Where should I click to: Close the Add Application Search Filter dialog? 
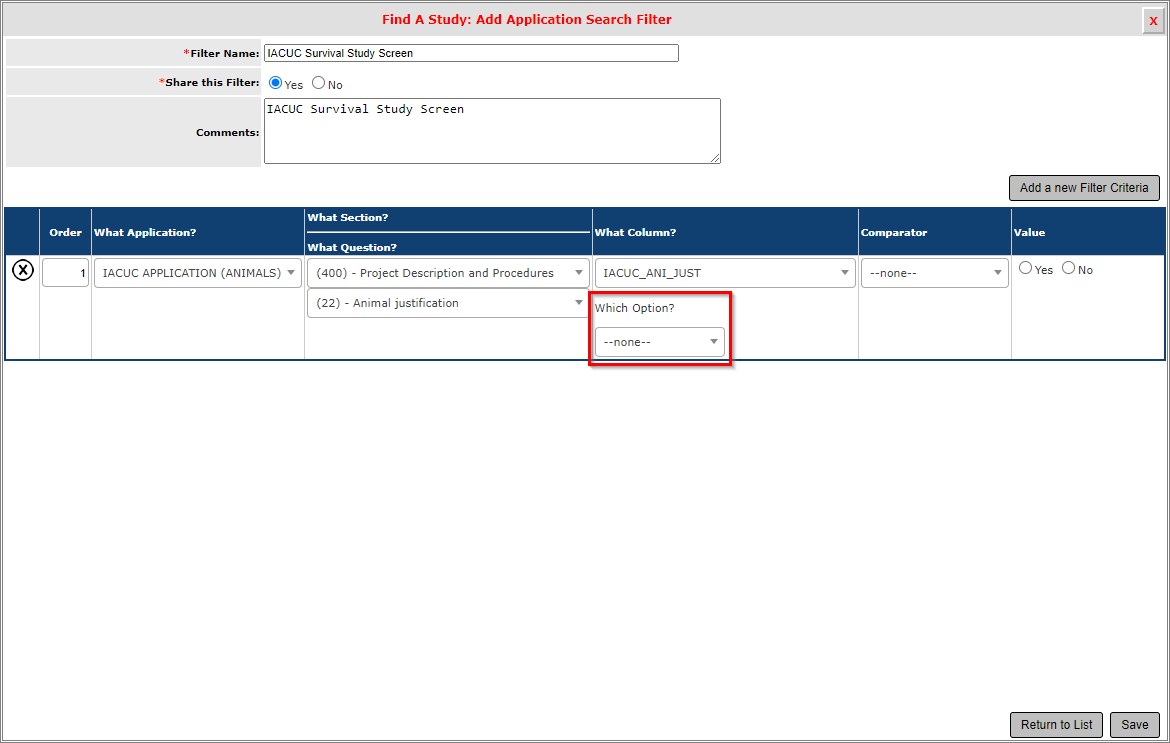point(1153,21)
